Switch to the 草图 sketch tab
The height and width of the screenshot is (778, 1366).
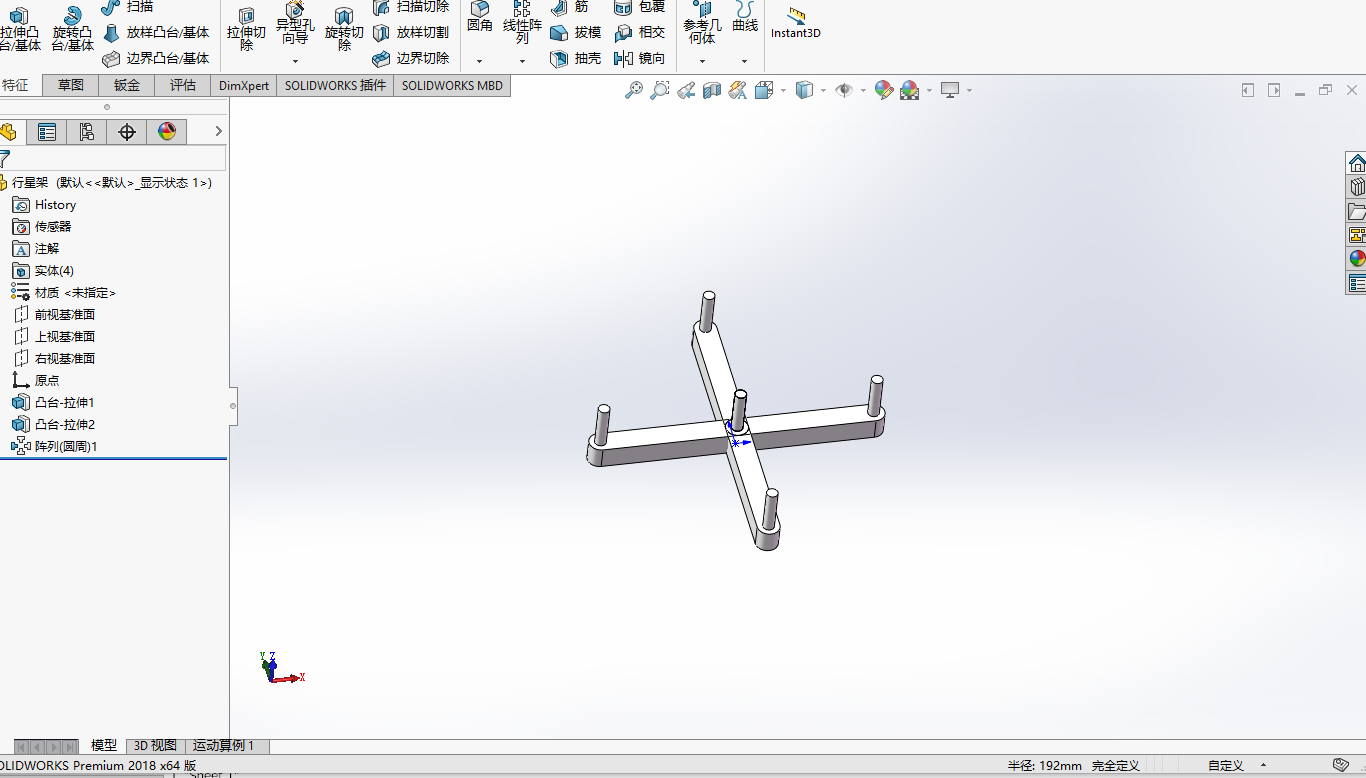tap(71, 85)
